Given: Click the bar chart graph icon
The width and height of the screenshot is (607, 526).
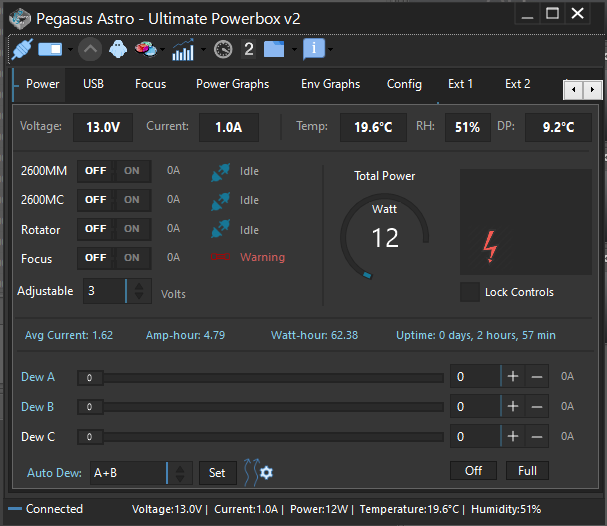Looking at the screenshot, I should (x=183, y=50).
